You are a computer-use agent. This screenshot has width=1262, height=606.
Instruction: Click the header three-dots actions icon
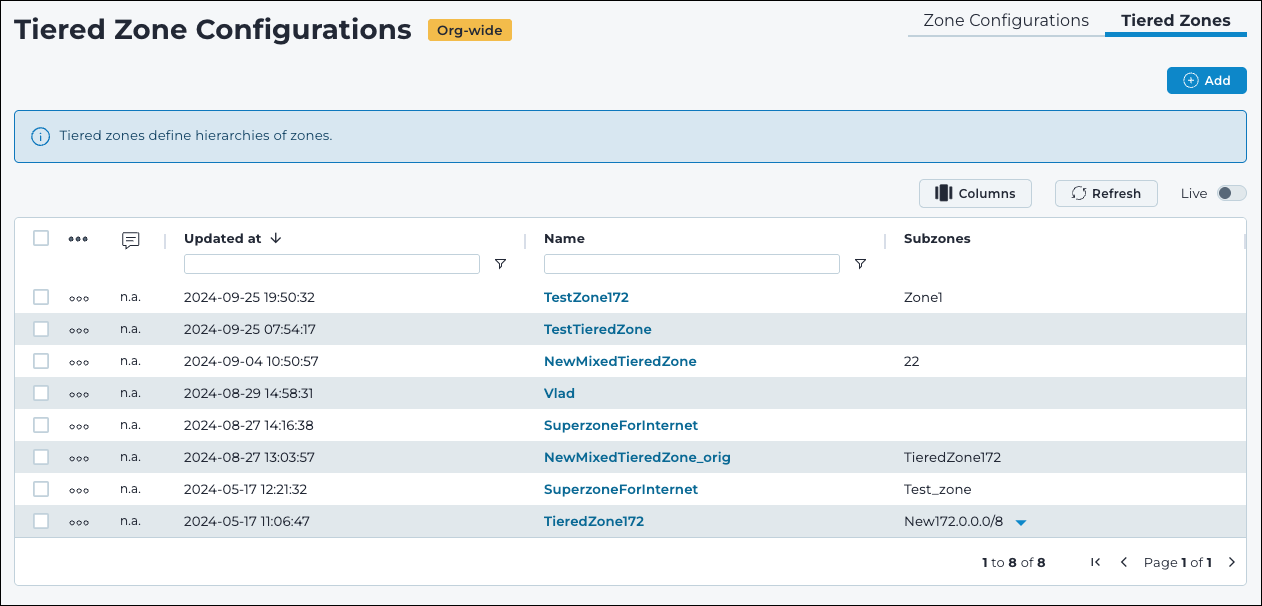[x=79, y=239]
